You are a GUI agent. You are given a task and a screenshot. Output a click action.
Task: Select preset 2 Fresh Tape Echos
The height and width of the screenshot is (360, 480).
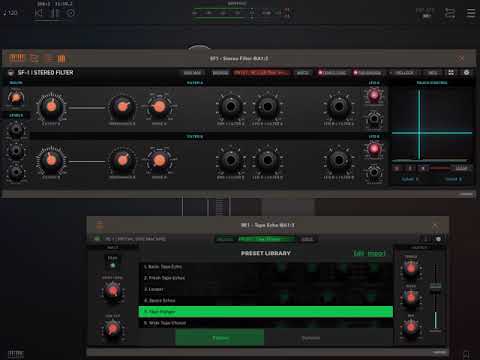266,278
